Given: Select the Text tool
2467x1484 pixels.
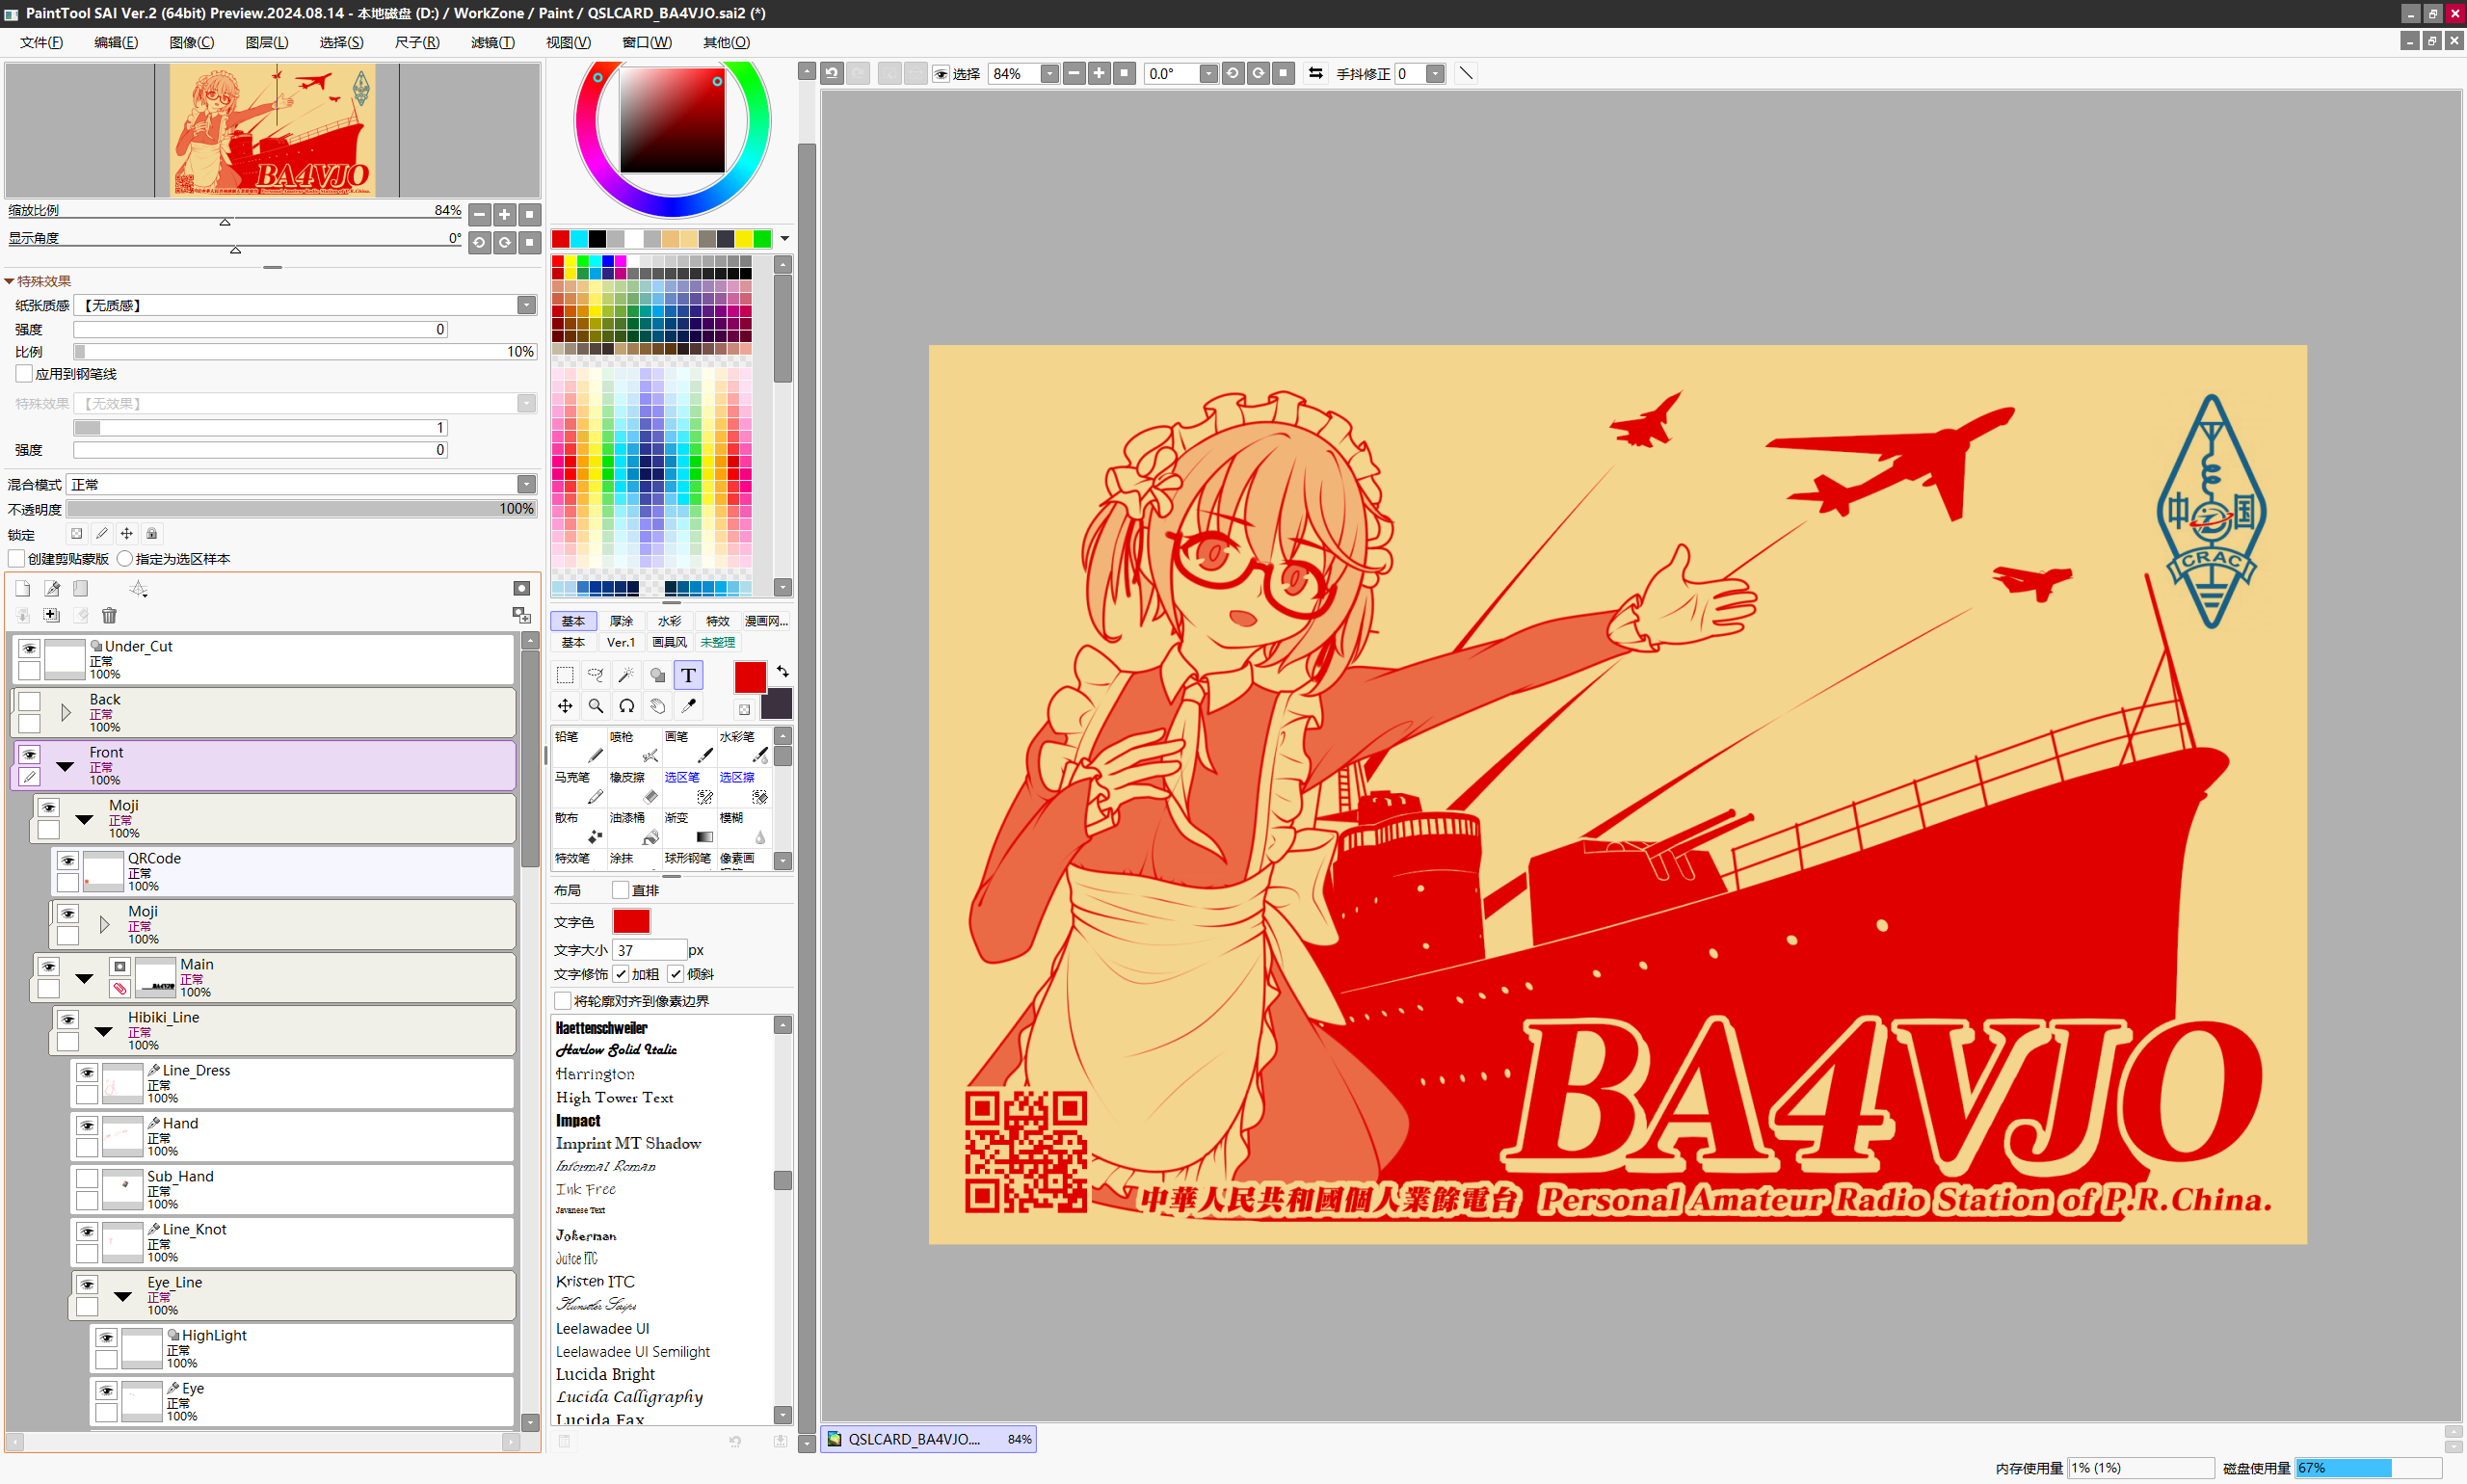Looking at the screenshot, I should click(689, 675).
